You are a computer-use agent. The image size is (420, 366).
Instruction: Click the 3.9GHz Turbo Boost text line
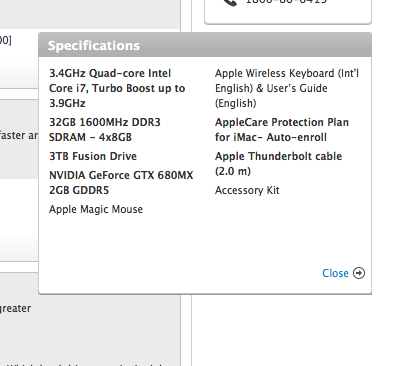point(67,103)
